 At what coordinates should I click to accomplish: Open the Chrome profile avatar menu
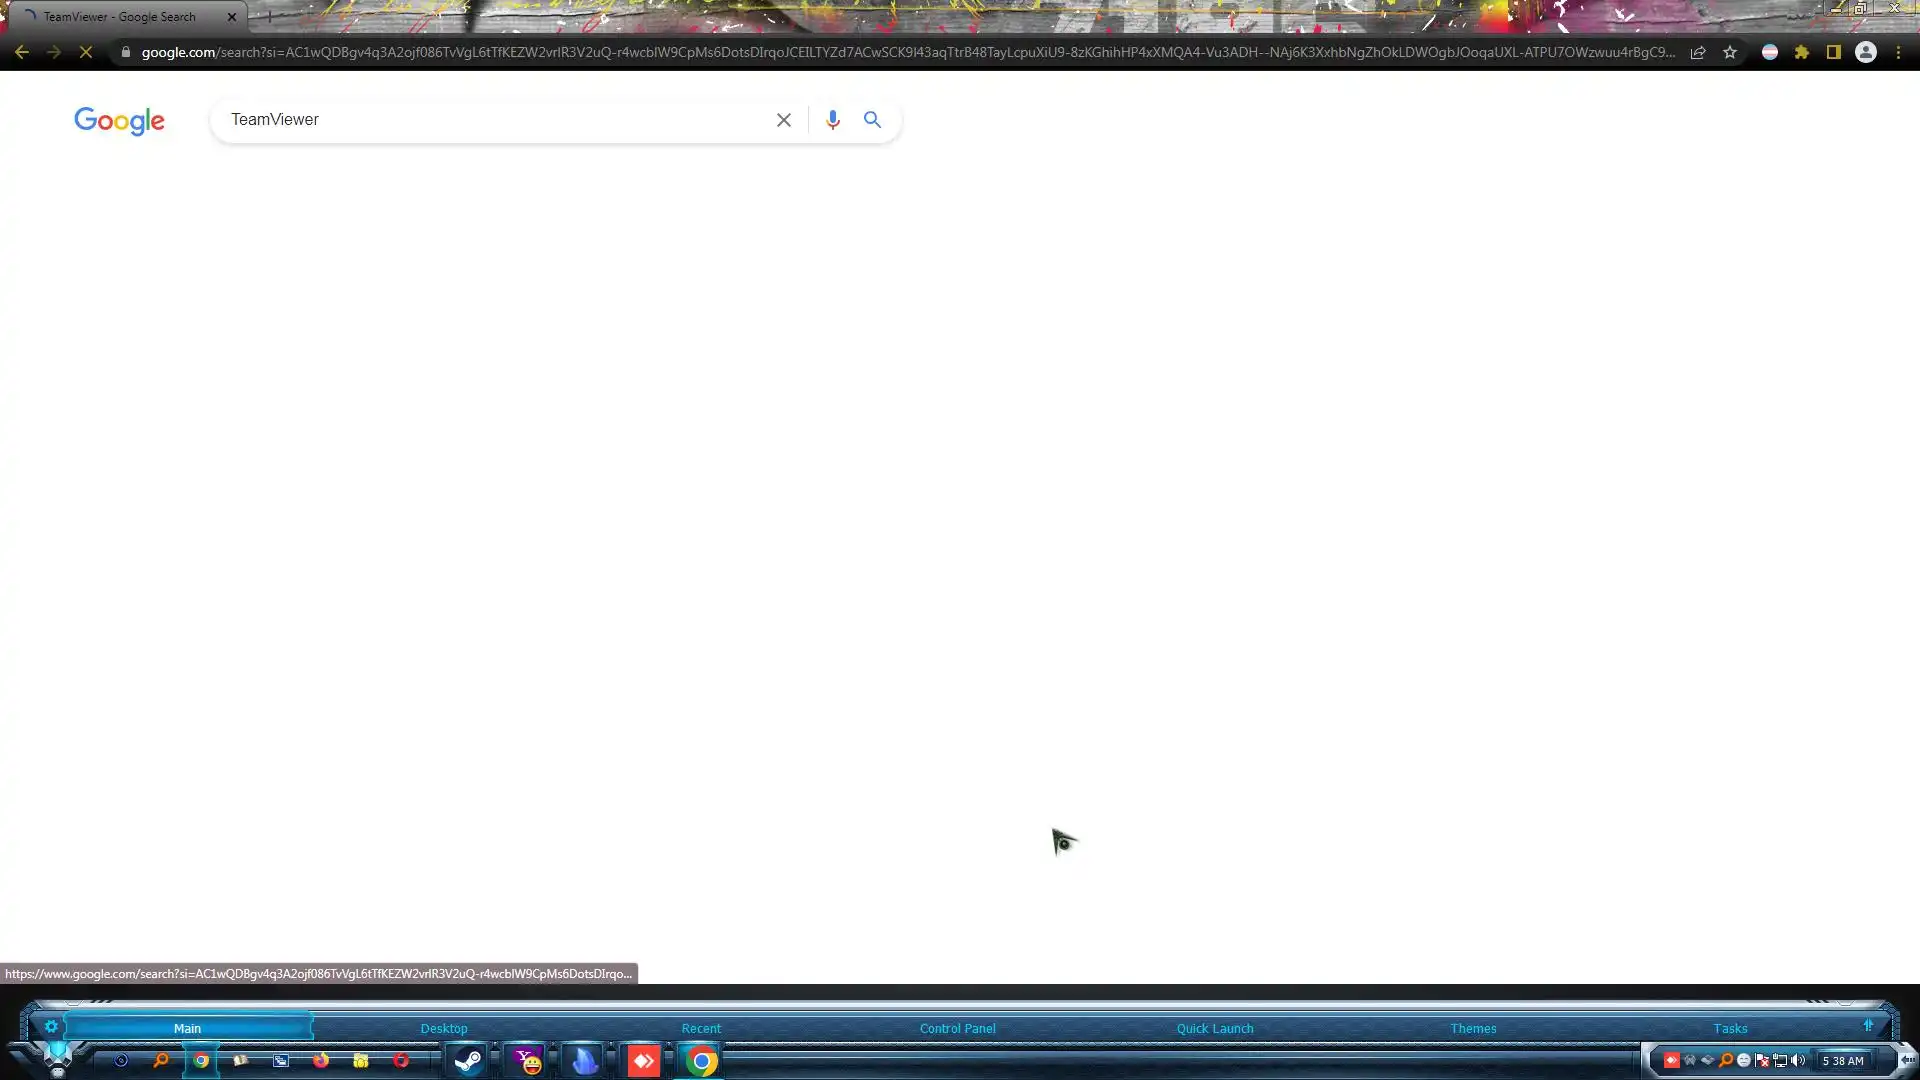tap(1866, 52)
